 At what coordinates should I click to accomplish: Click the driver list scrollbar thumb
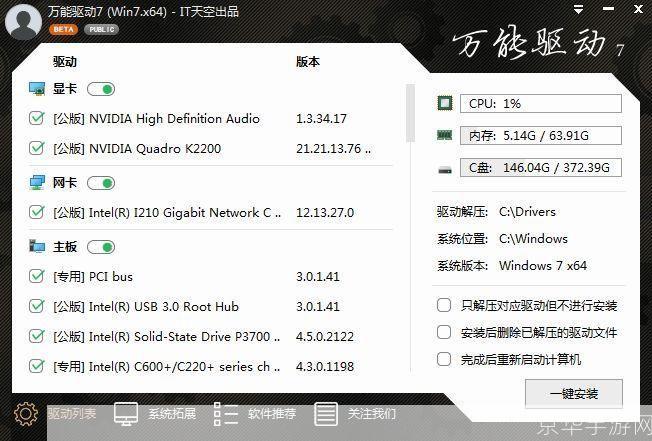(x=410, y=113)
